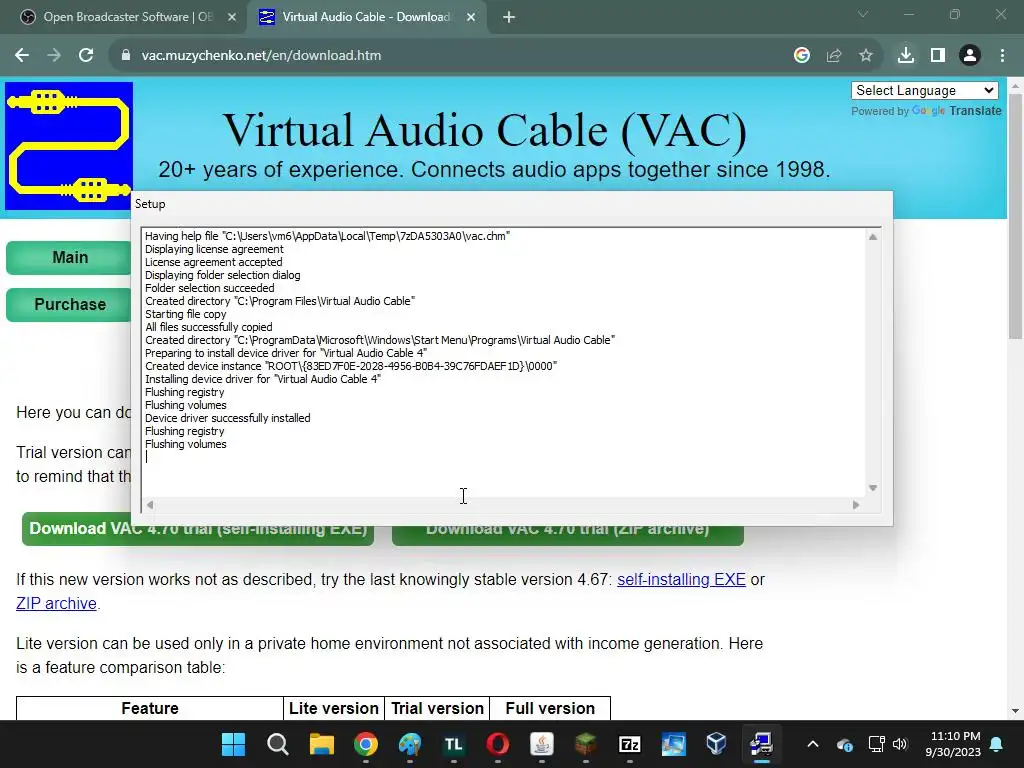1024x768 pixels.
Task: Click scroll-left arrow in Setup log
Action: pyautogui.click(x=150, y=505)
